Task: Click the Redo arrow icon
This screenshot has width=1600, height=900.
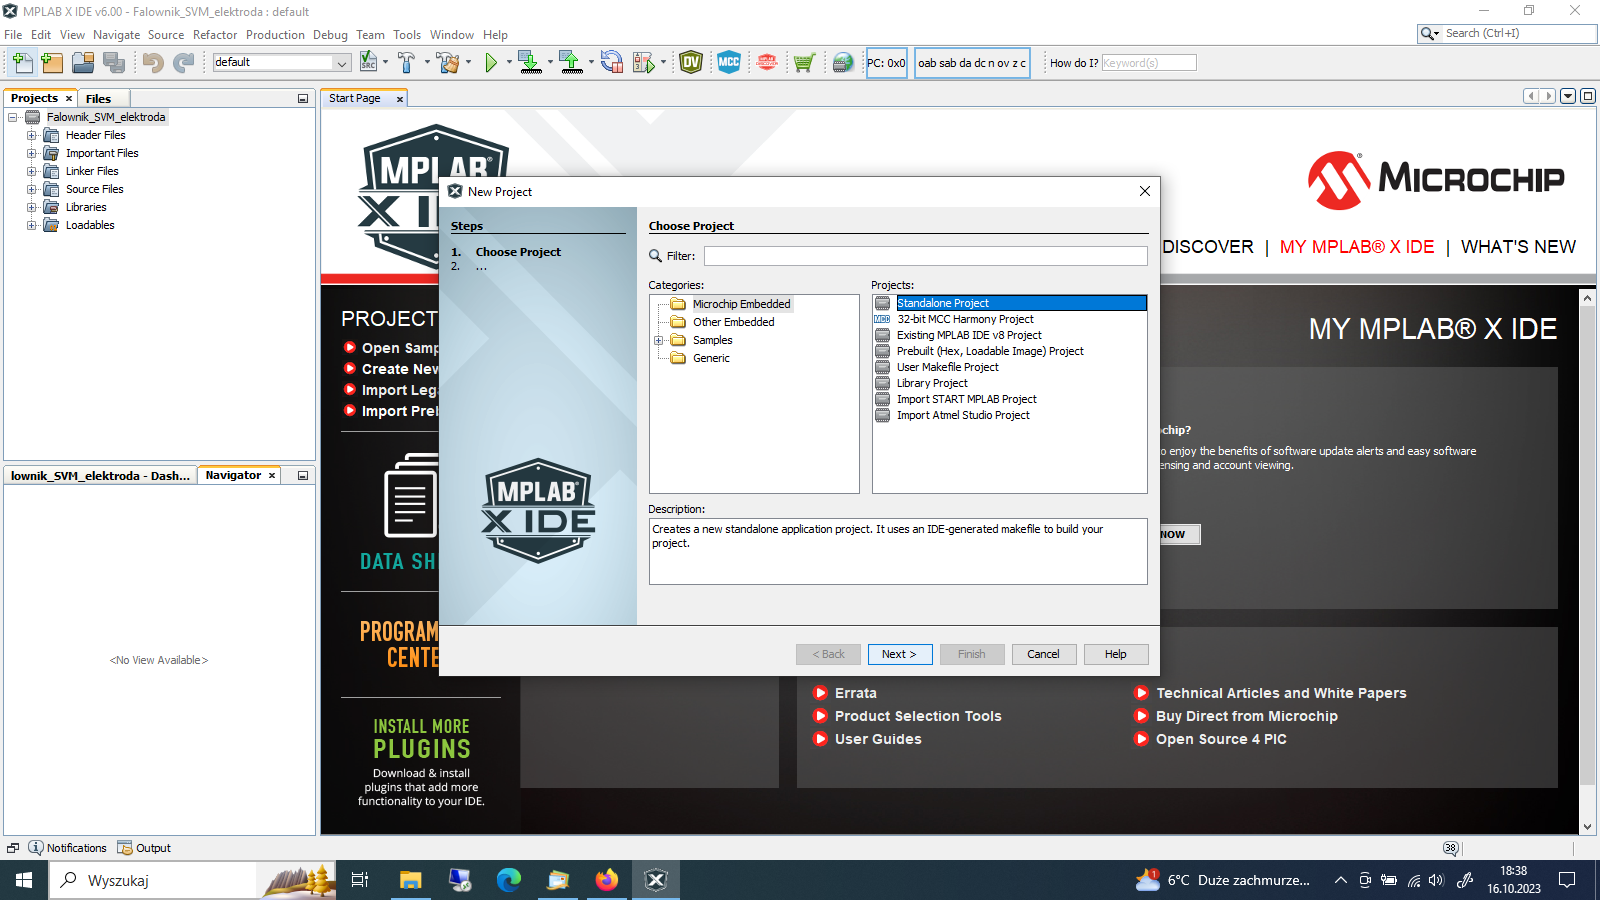Action: pos(184,63)
